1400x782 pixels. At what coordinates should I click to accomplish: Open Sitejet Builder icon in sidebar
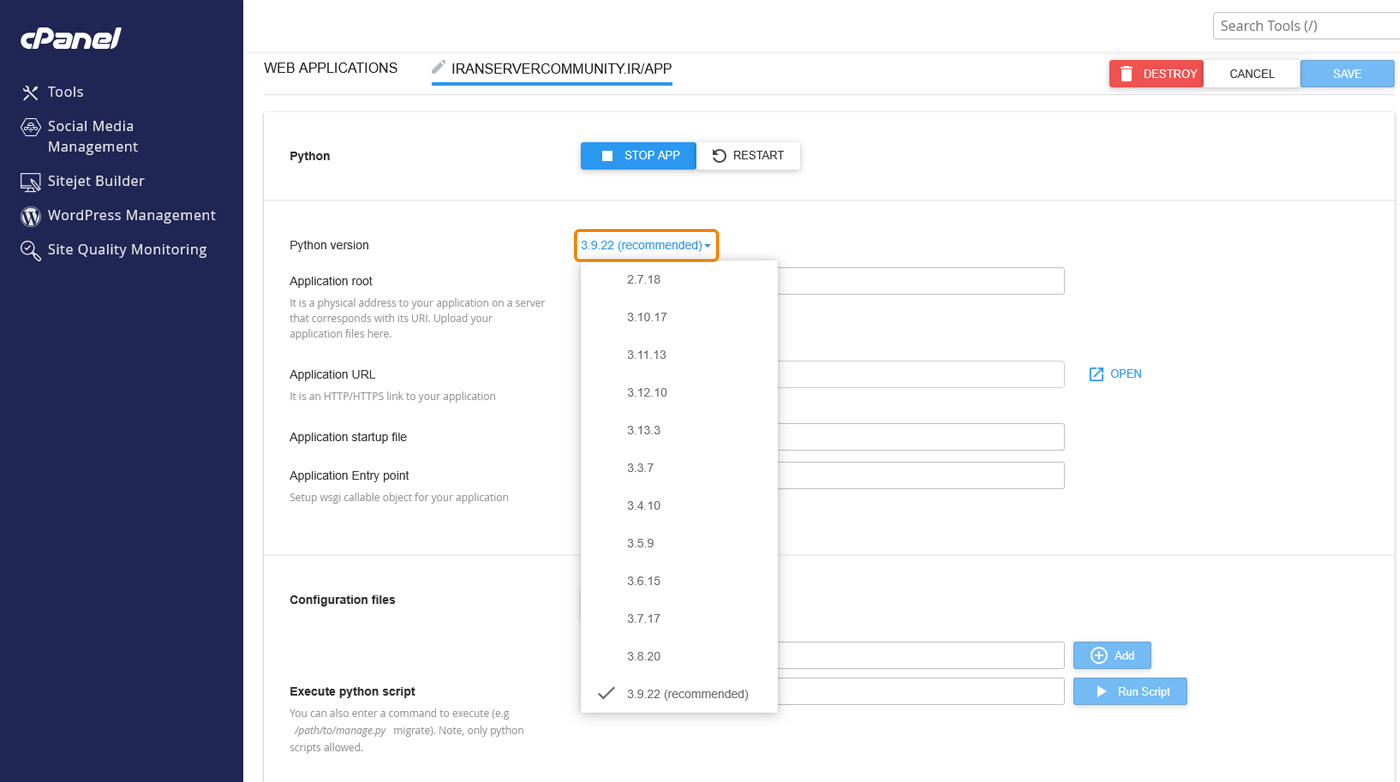click(30, 181)
